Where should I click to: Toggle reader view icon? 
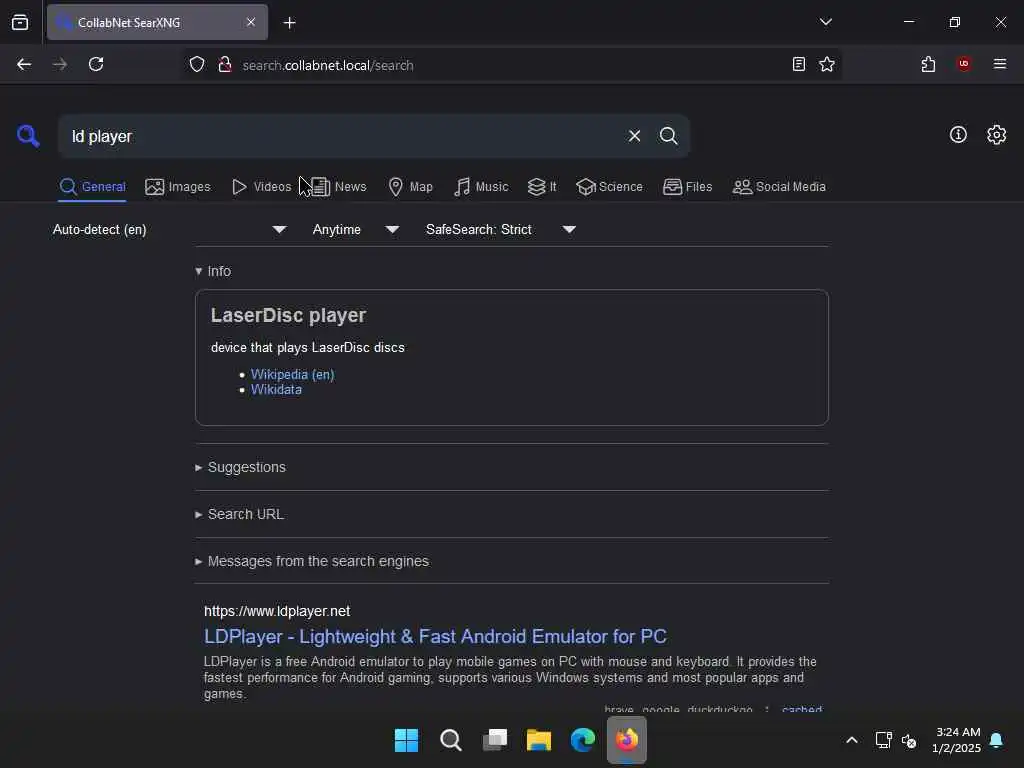799,64
